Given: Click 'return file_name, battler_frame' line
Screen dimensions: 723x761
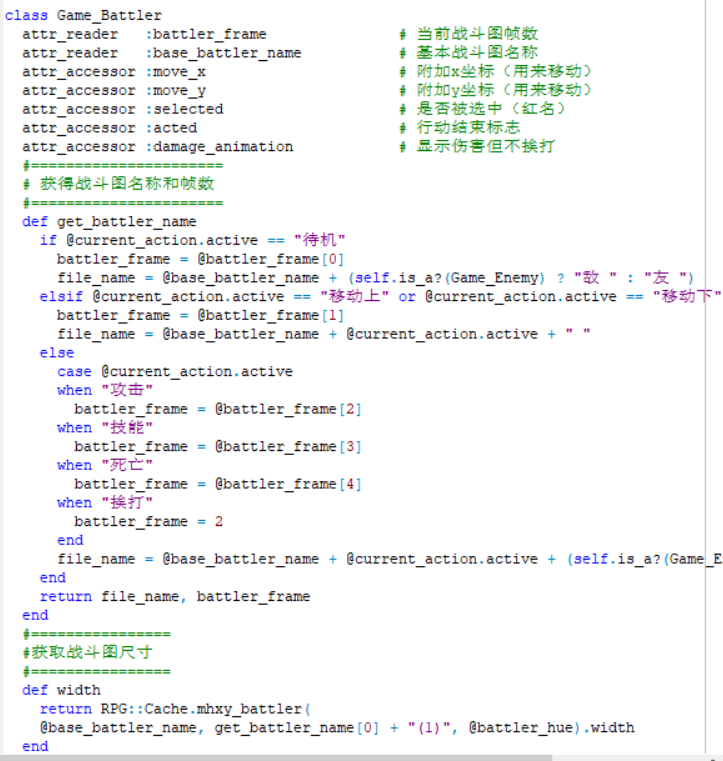Looking at the screenshot, I should pyautogui.click(x=175, y=596).
